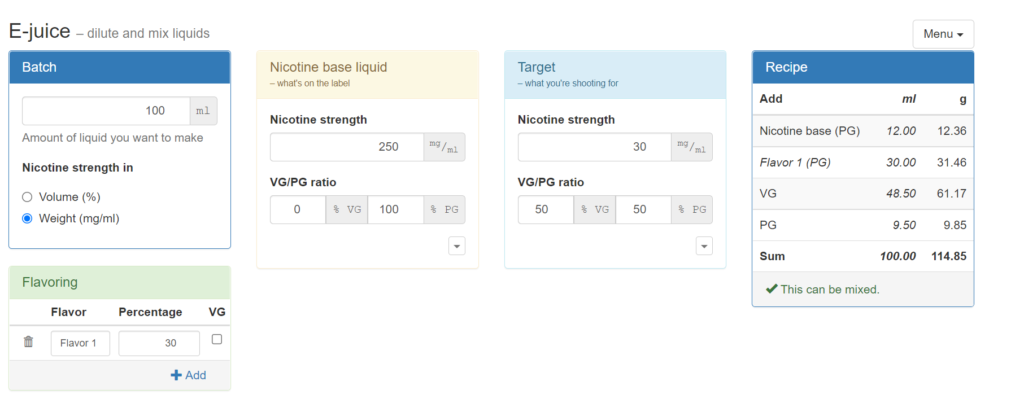Click base nicotine strength 250 field
This screenshot has height=399, width=1024.
[347, 147]
